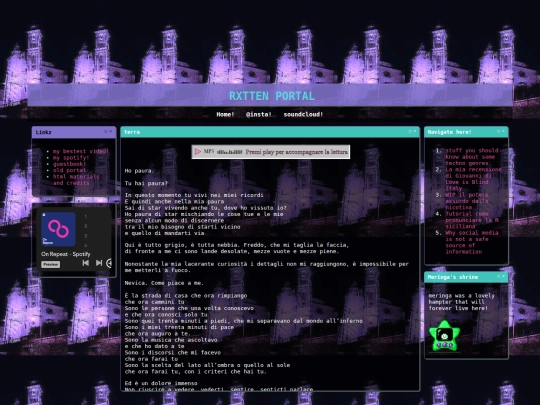Click the 'Ho paura.' line

pos(139,170)
